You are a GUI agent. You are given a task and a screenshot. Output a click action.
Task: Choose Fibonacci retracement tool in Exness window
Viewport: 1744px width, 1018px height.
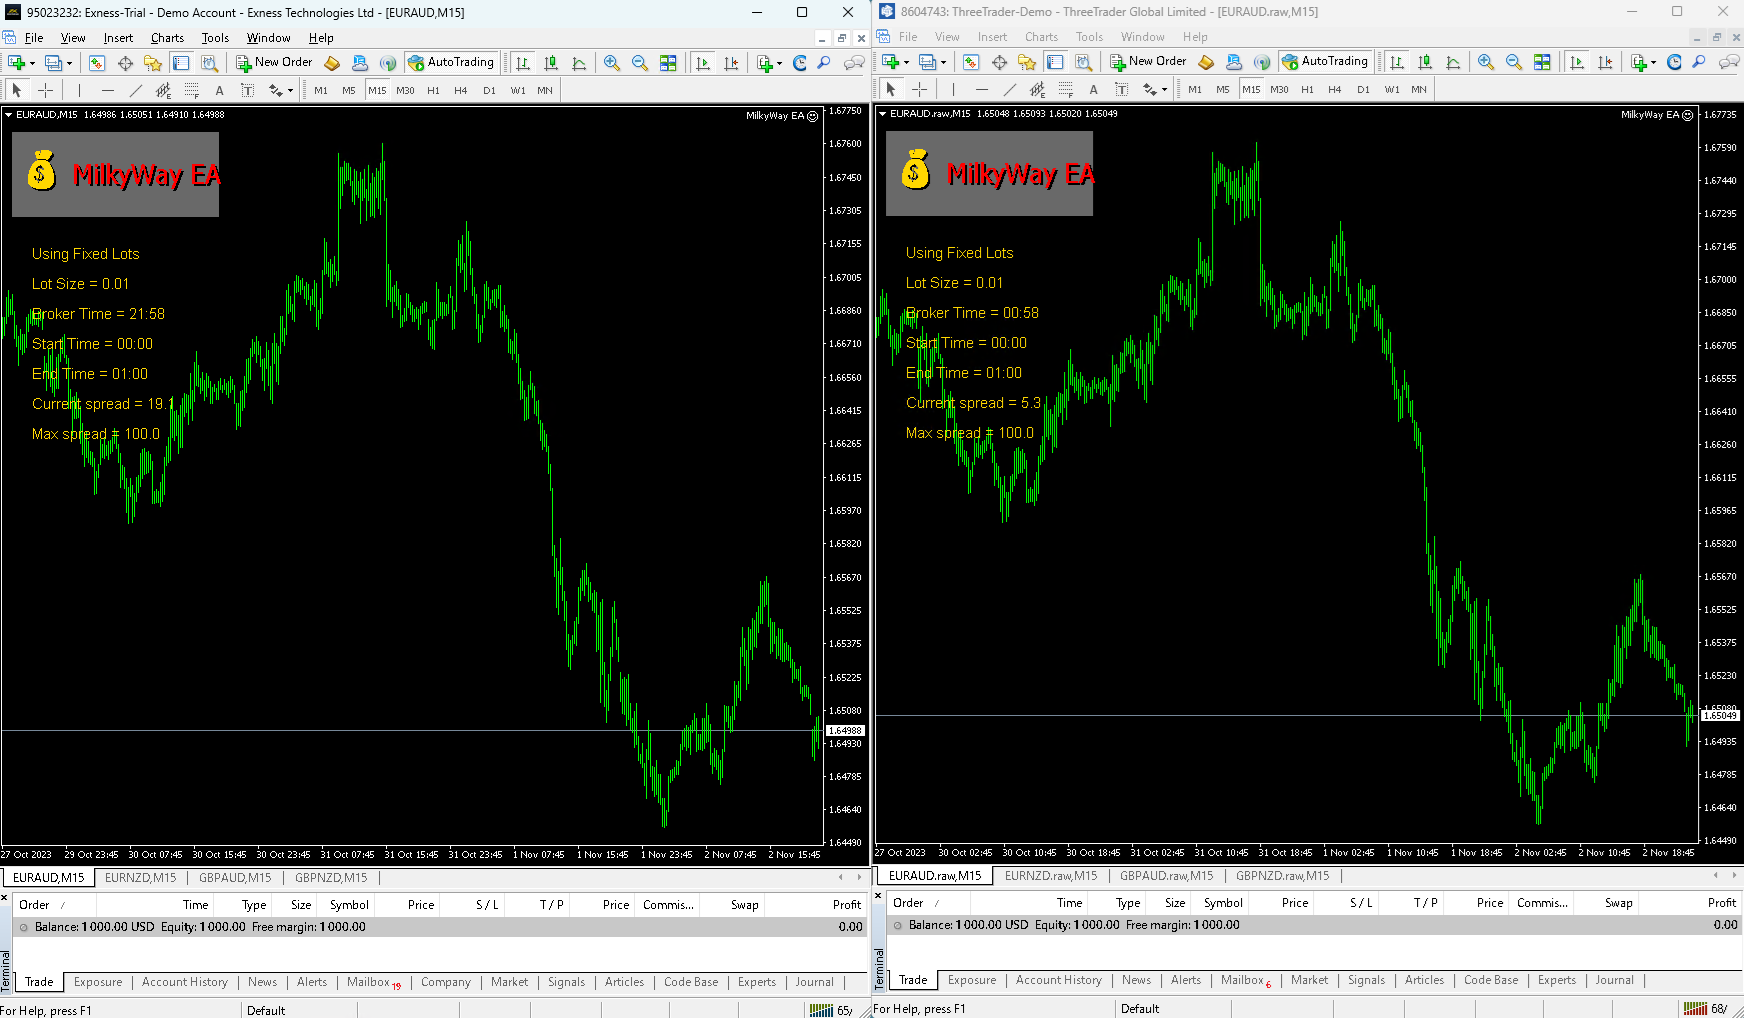pyautogui.click(x=191, y=90)
